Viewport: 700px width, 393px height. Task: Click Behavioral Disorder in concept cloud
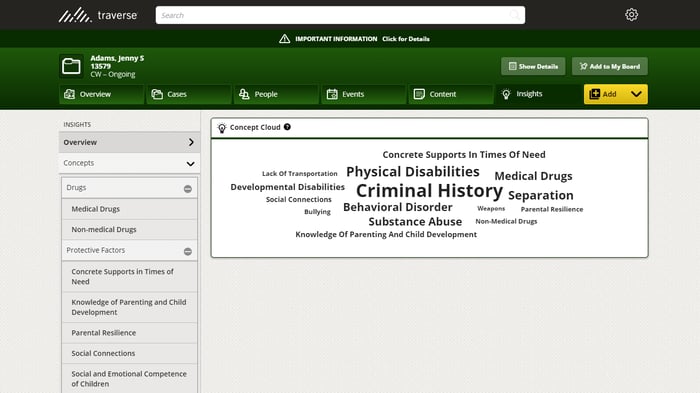pos(398,207)
